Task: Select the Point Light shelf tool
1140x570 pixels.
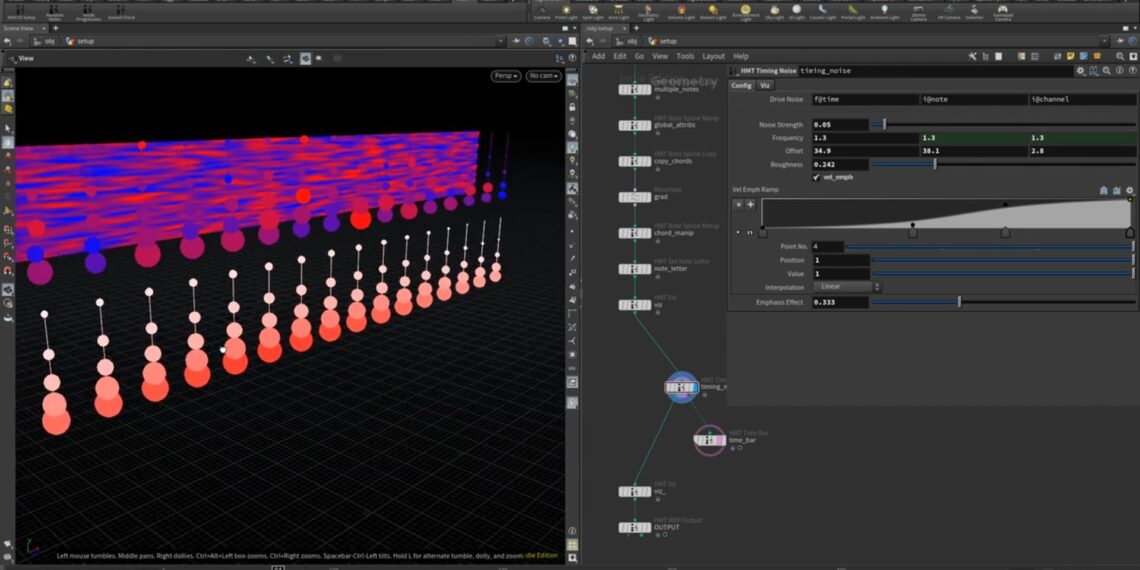Action: pyautogui.click(x=567, y=9)
